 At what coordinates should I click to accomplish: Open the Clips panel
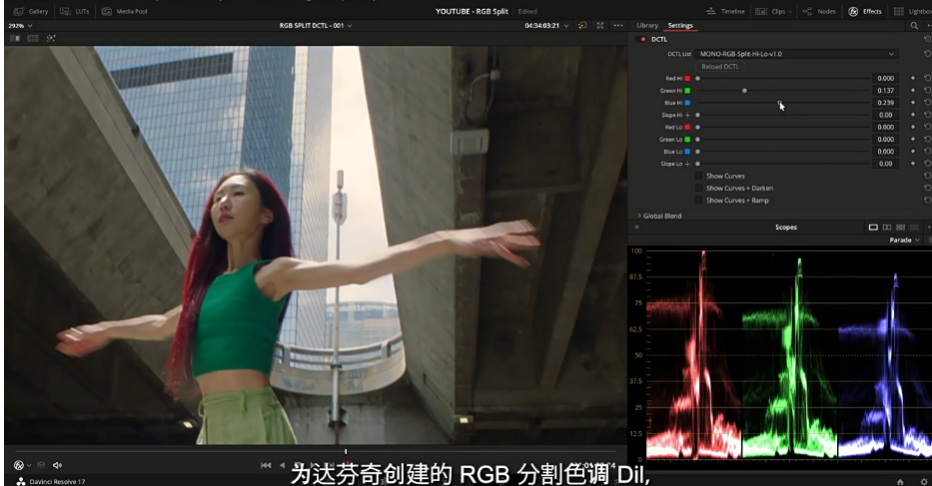click(773, 11)
